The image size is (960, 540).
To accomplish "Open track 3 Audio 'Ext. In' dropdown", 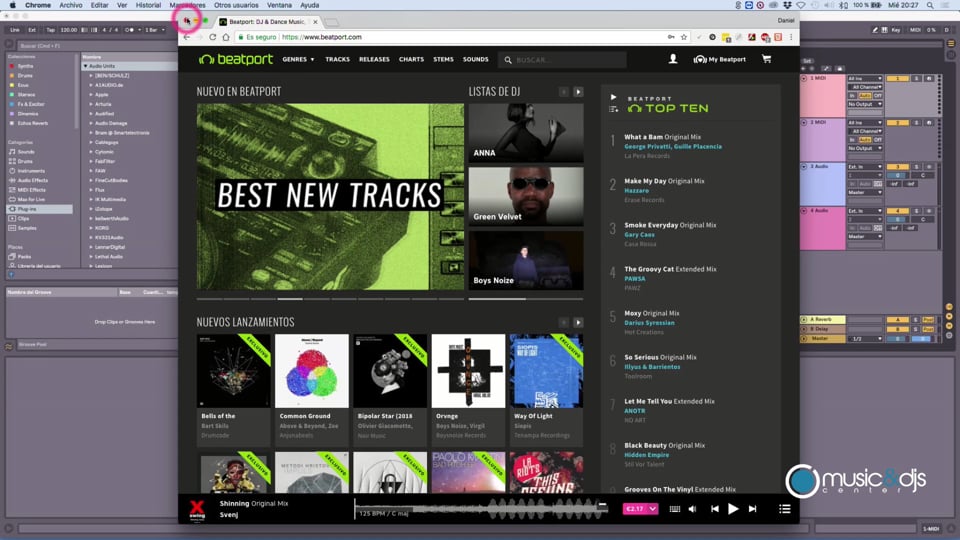I will coord(864,167).
